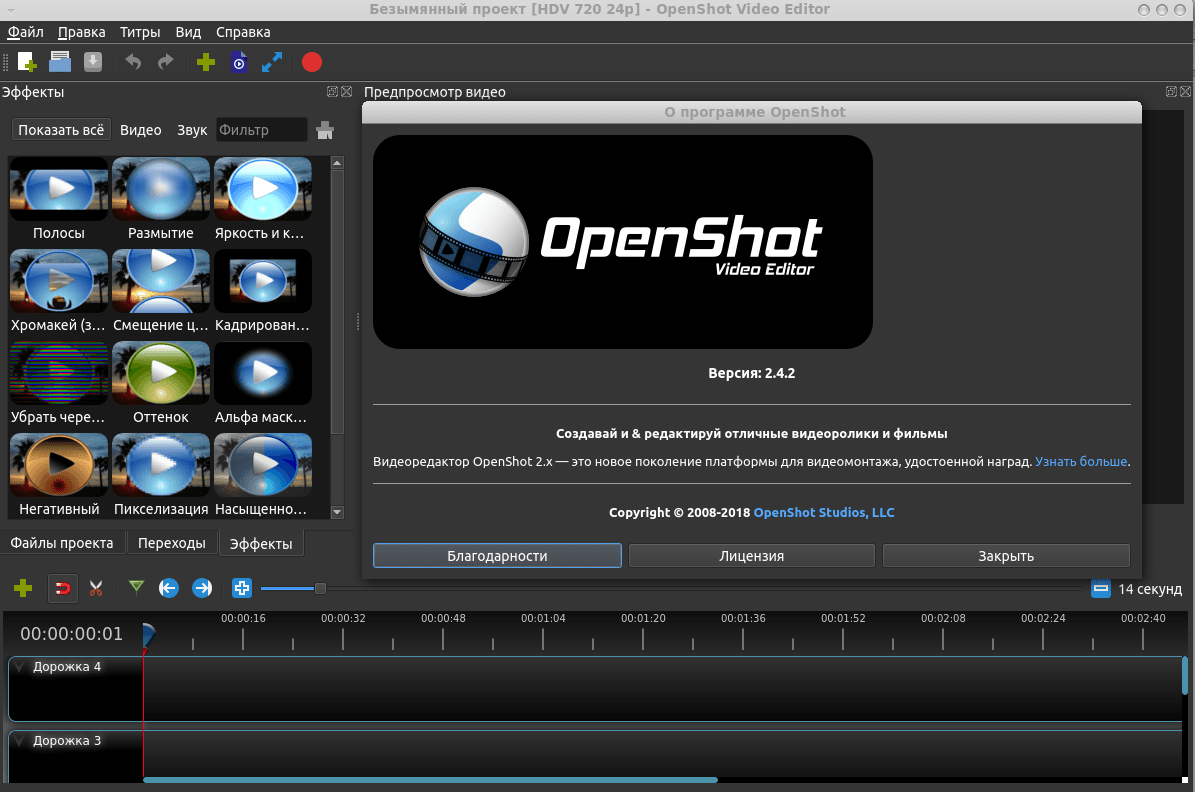This screenshot has width=1195, height=792.
Task: Select the razor scissors tool
Action: tap(96, 588)
